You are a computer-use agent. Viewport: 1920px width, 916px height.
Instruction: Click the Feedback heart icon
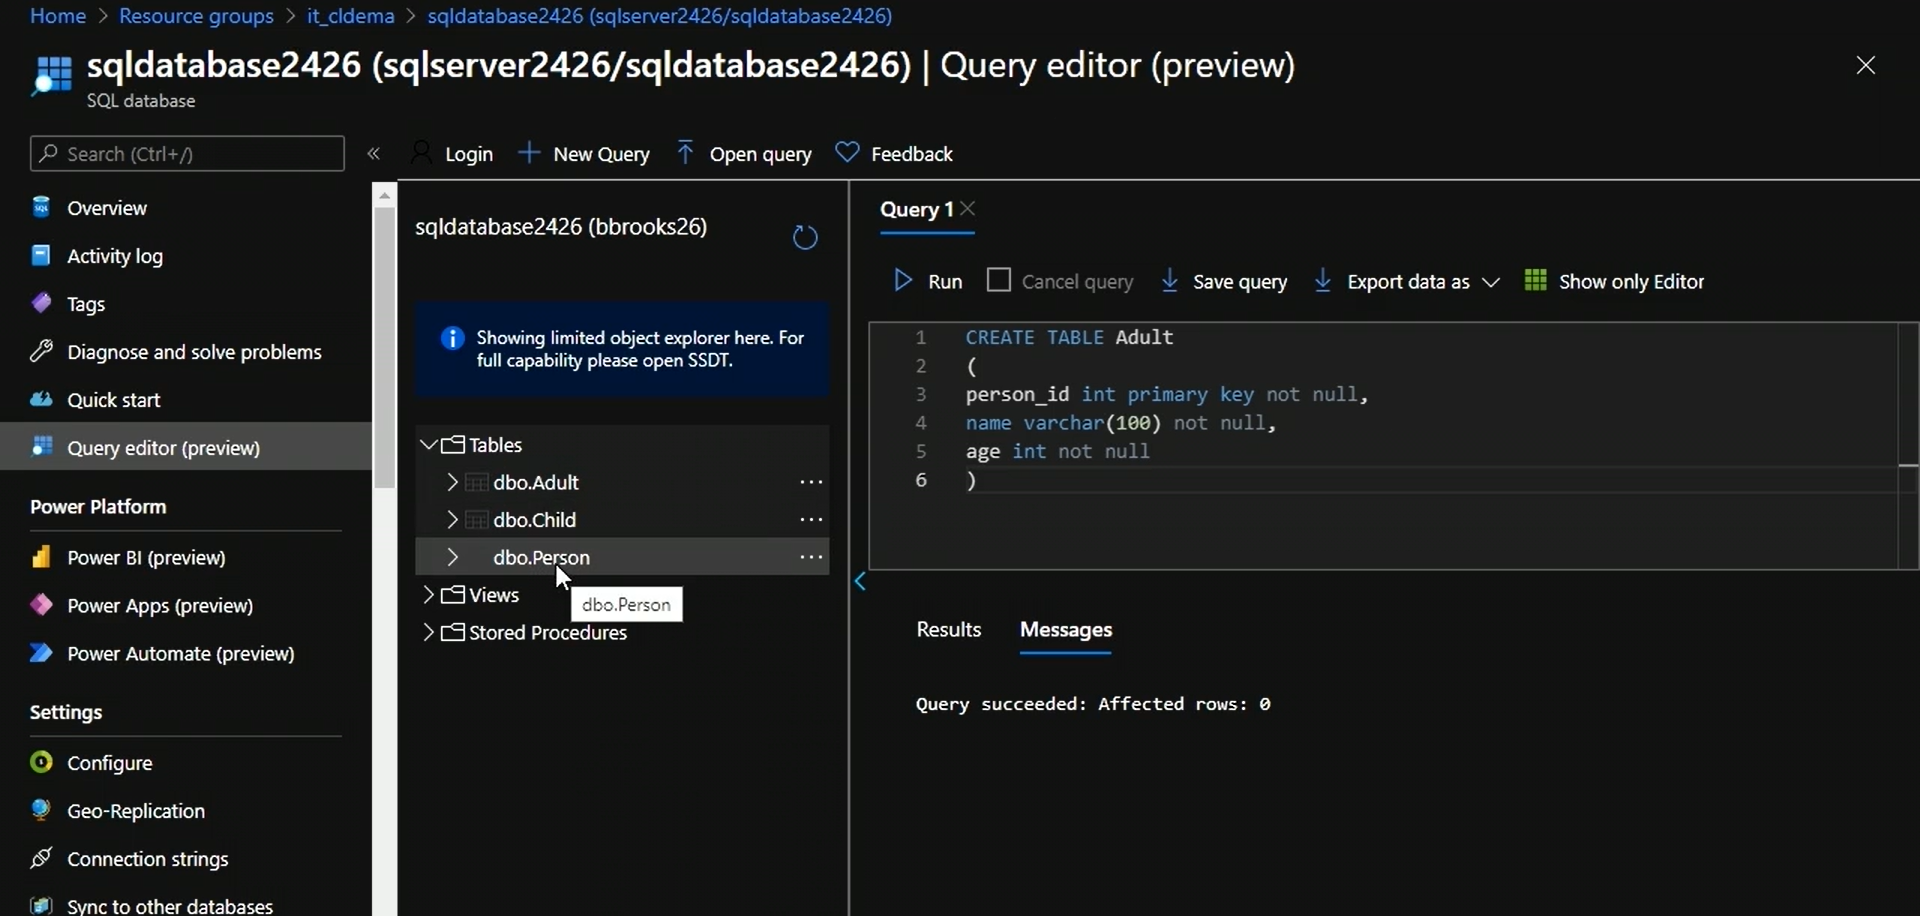(x=847, y=153)
